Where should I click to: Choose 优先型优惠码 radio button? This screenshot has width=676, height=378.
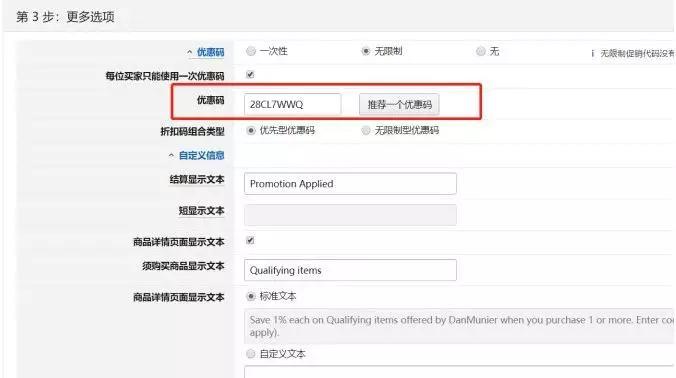click(251, 130)
